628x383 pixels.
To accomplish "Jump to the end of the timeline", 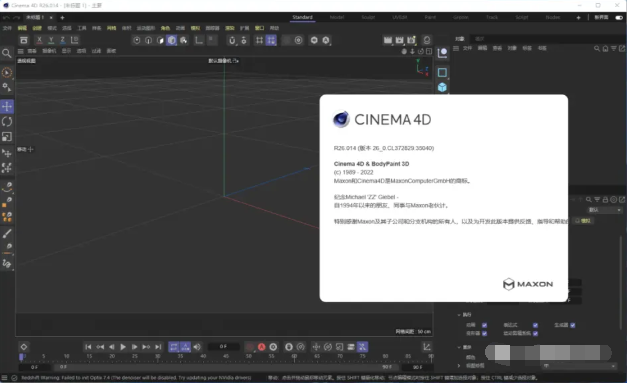I will pos(158,347).
